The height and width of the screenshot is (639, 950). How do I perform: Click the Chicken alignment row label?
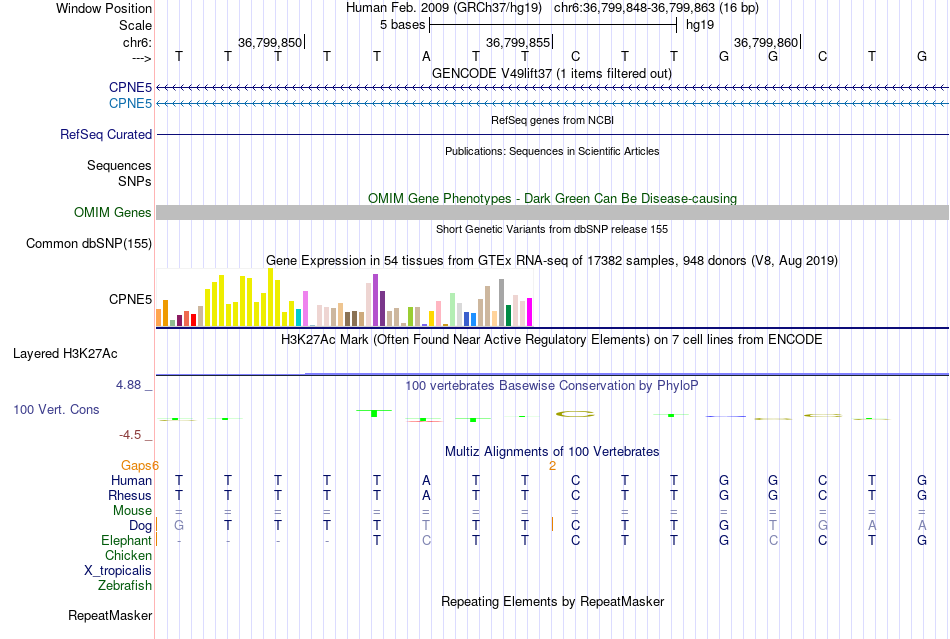click(x=128, y=555)
